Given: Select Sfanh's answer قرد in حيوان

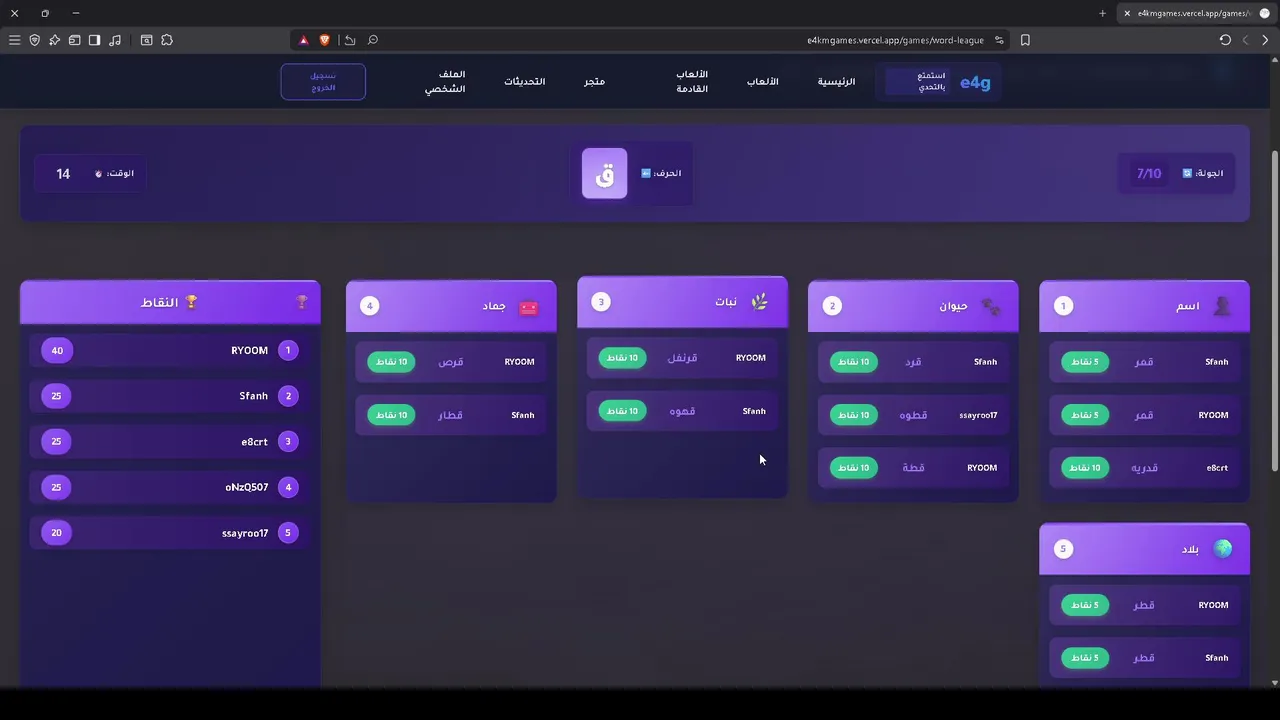Looking at the screenshot, I should click(x=913, y=362).
